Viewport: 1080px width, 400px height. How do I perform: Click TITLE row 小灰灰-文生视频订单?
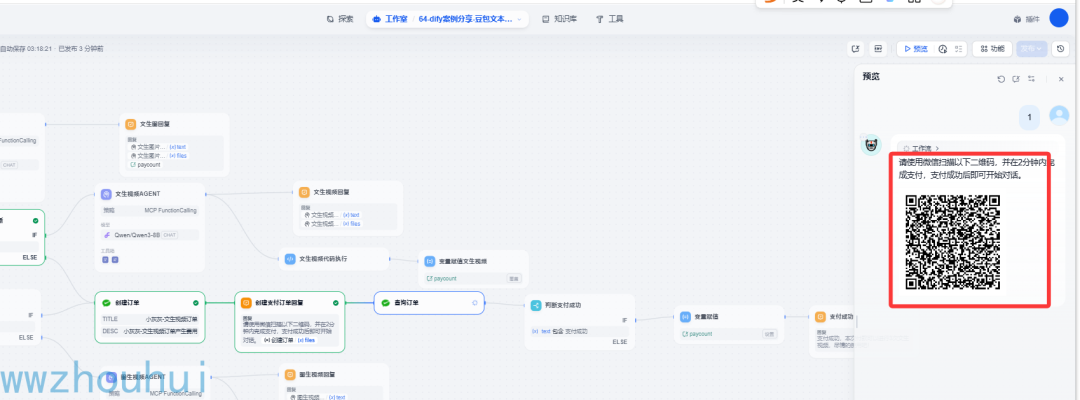(x=149, y=319)
